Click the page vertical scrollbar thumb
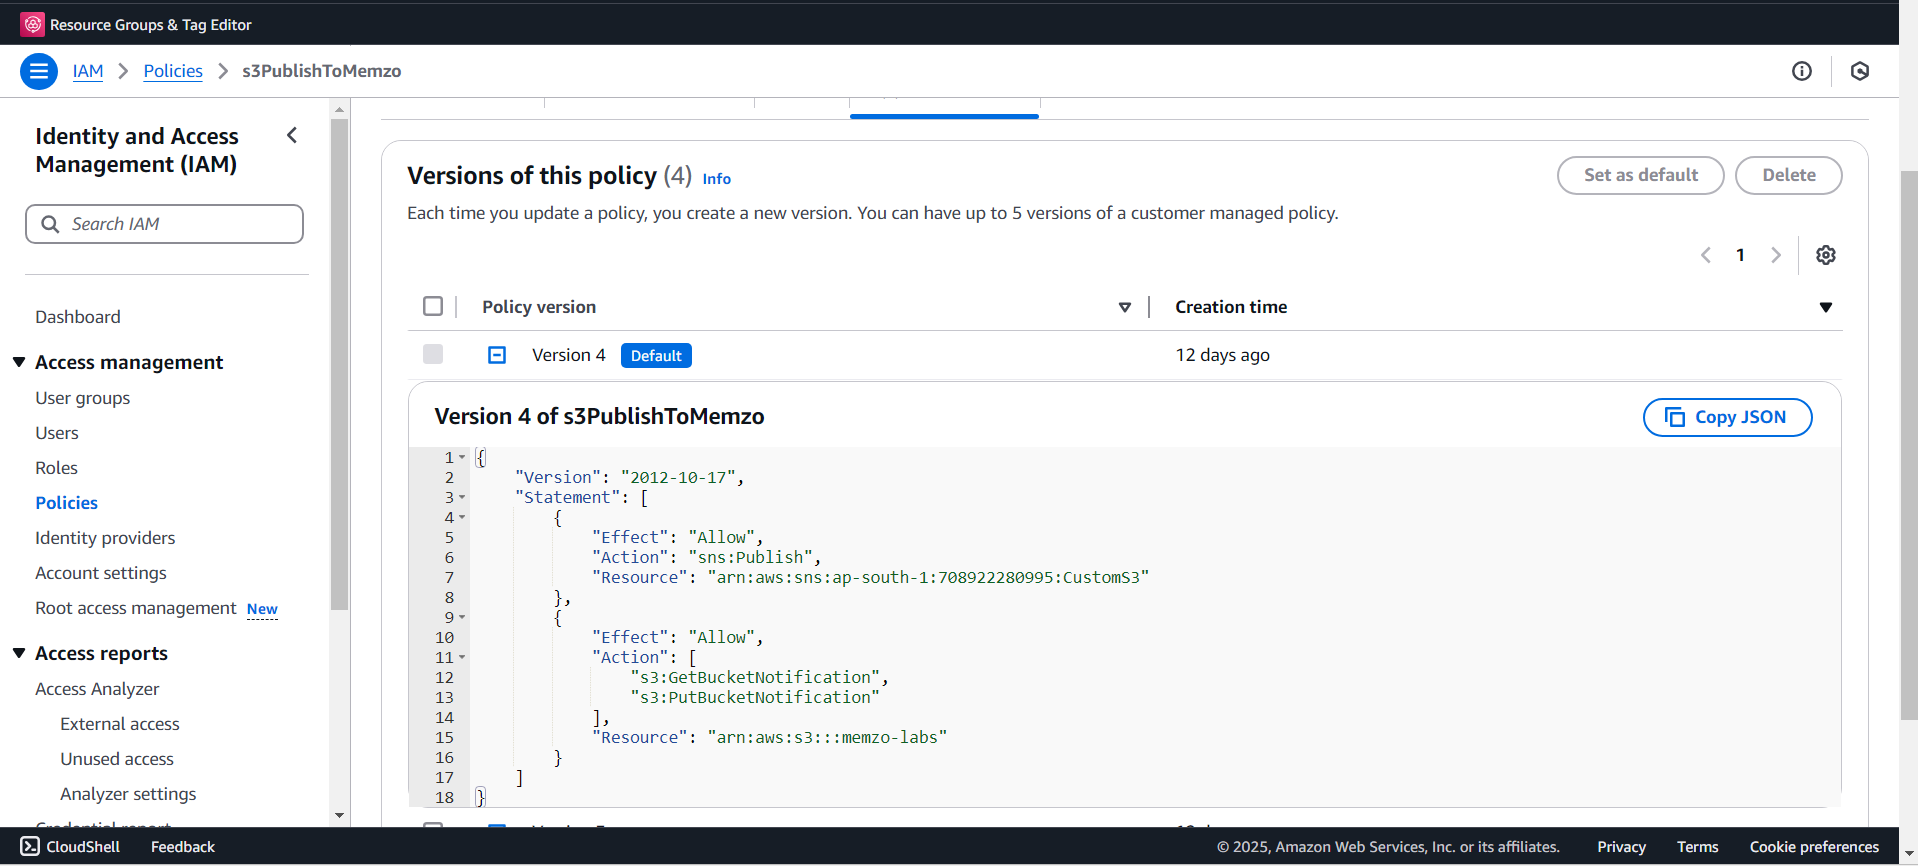Screen dimensions: 1918x866 click(1909, 445)
